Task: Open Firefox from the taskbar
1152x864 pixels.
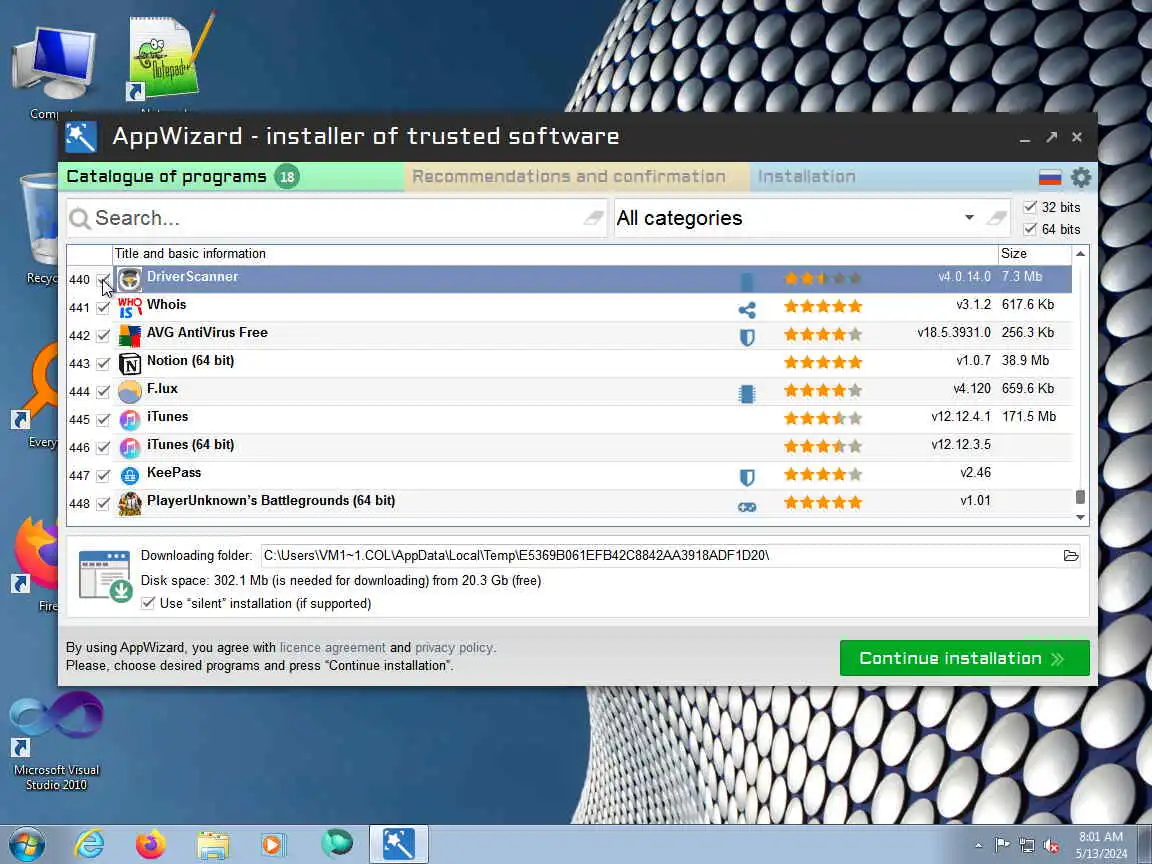Action: click(x=151, y=844)
